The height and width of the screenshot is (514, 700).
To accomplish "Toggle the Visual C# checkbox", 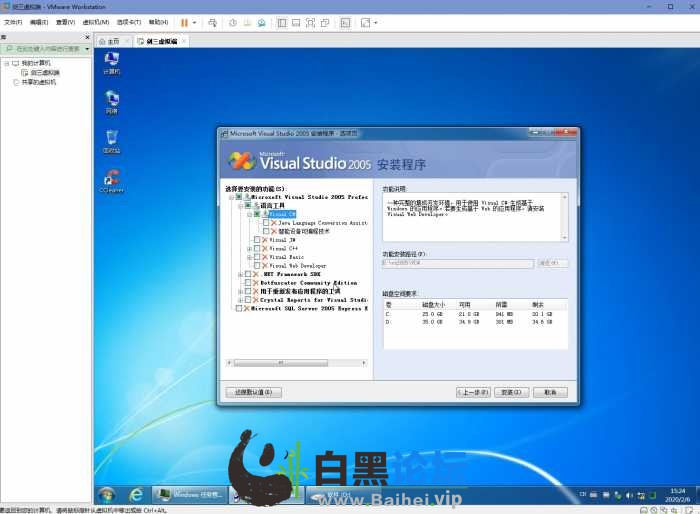I will [257, 214].
